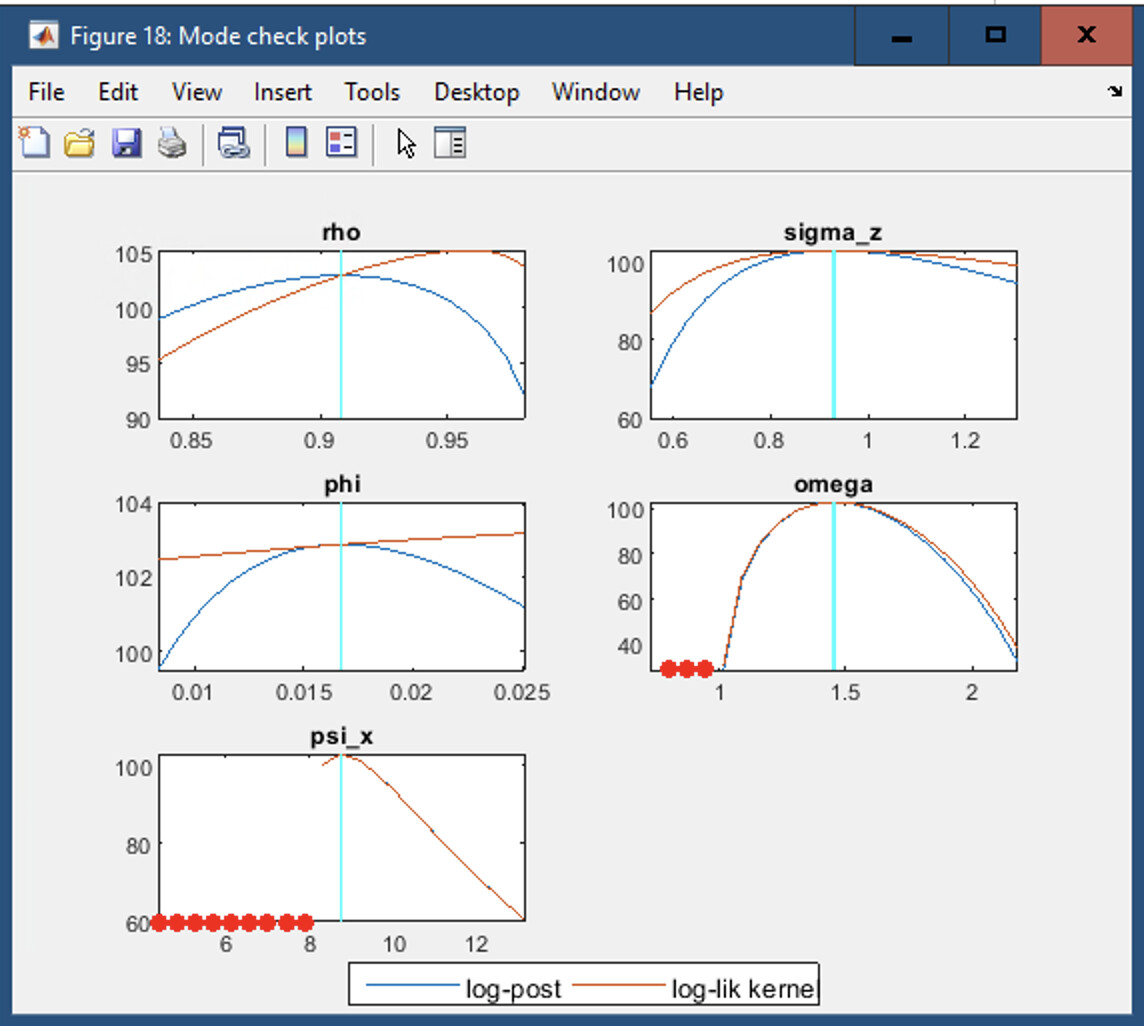
Task: Dock the figure using the corner arrow
Action: click(x=1114, y=91)
